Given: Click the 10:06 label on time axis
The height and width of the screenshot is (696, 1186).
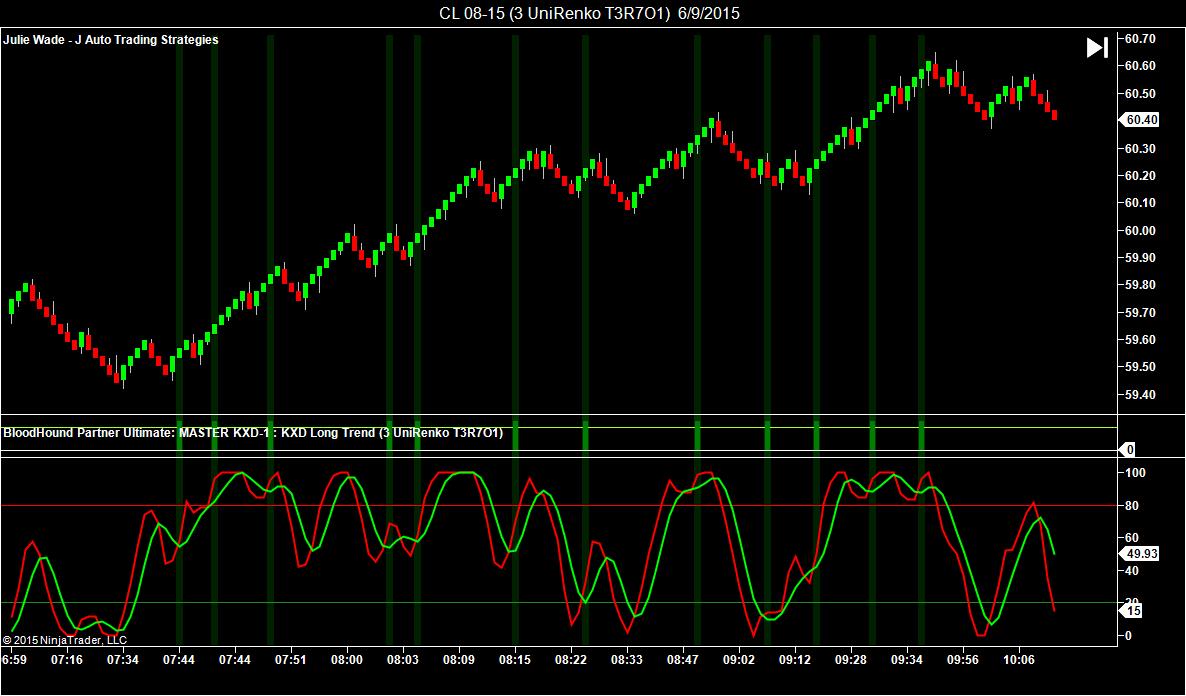Looking at the screenshot, I should 1019,660.
